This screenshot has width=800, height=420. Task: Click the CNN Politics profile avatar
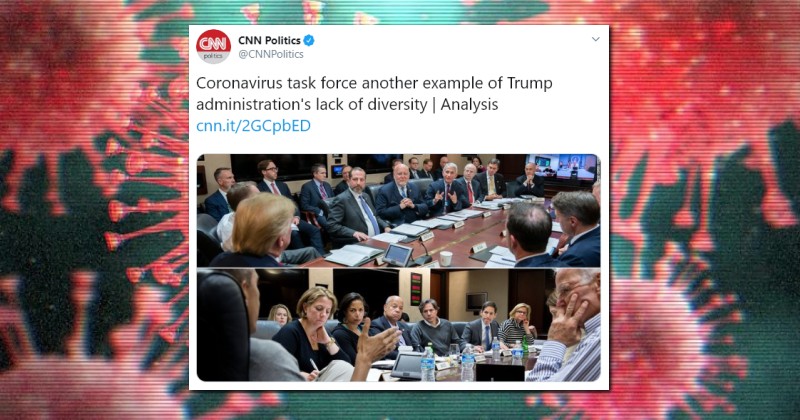213,46
